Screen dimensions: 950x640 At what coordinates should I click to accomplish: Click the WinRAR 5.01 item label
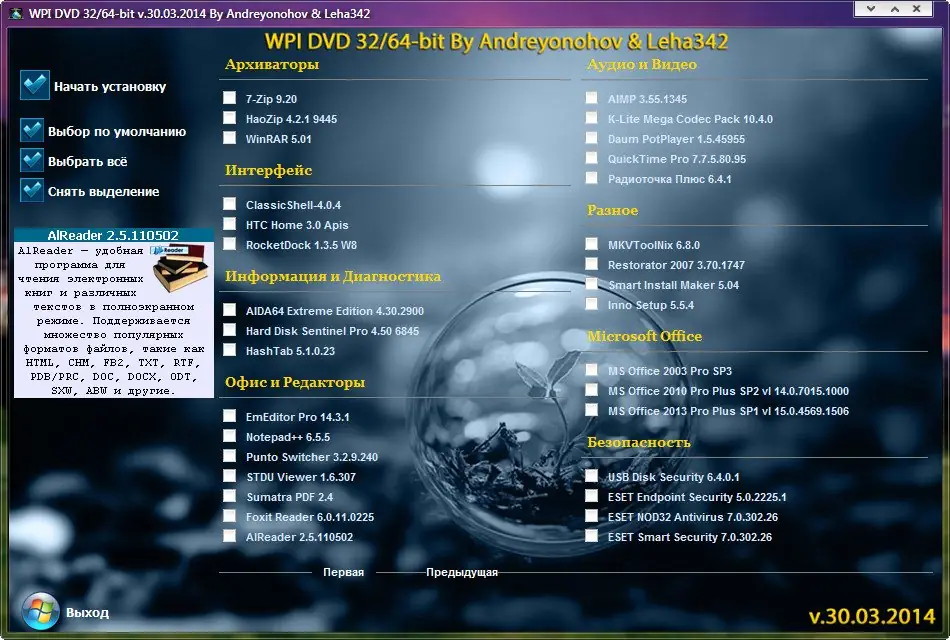(279, 139)
